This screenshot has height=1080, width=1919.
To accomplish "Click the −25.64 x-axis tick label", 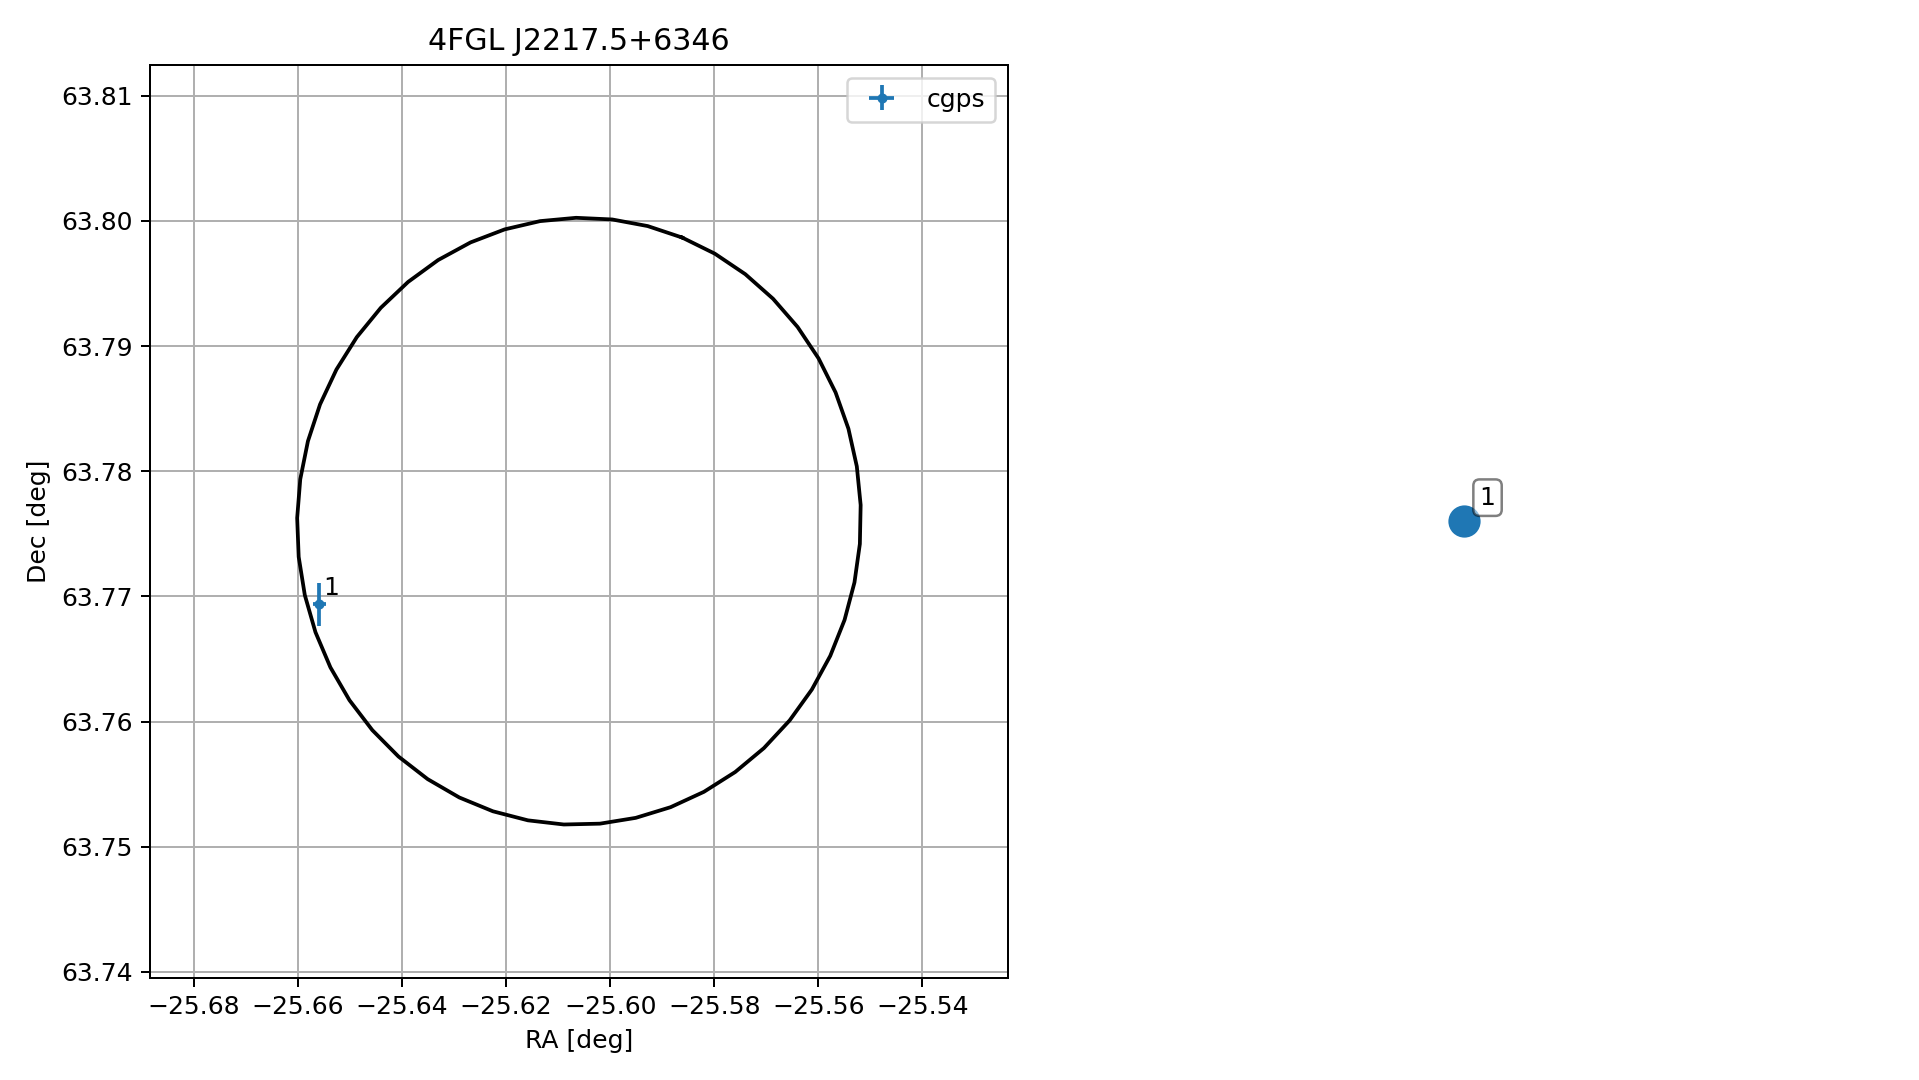I will coord(402,1006).
